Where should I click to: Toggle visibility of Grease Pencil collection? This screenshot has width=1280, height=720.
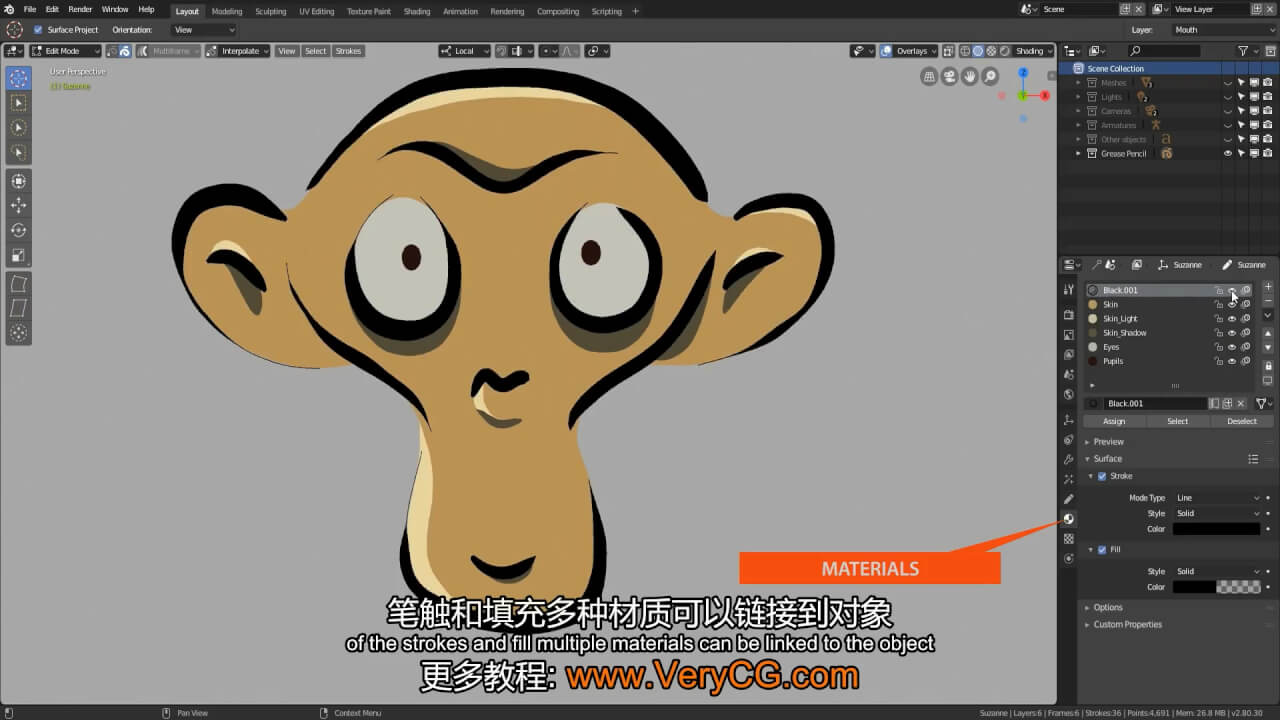pos(1228,153)
